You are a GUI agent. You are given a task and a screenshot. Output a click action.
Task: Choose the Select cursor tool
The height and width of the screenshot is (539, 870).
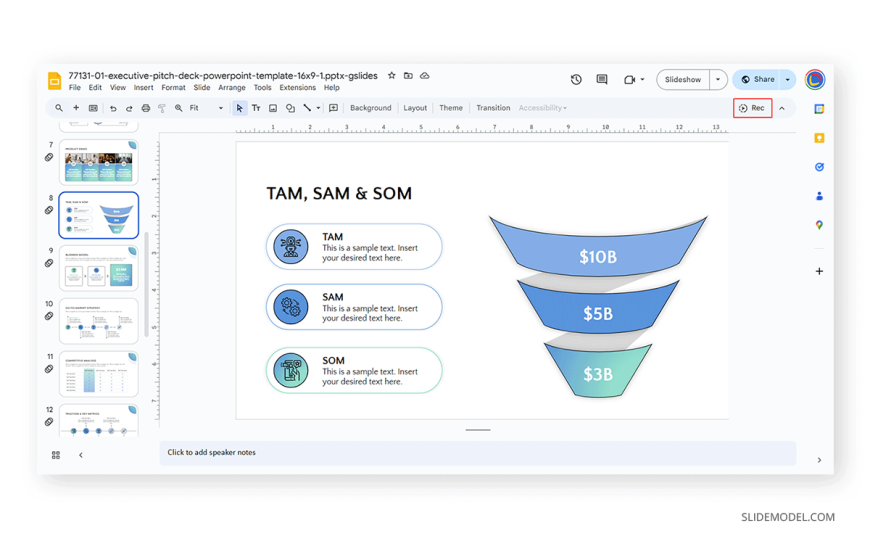coord(239,108)
